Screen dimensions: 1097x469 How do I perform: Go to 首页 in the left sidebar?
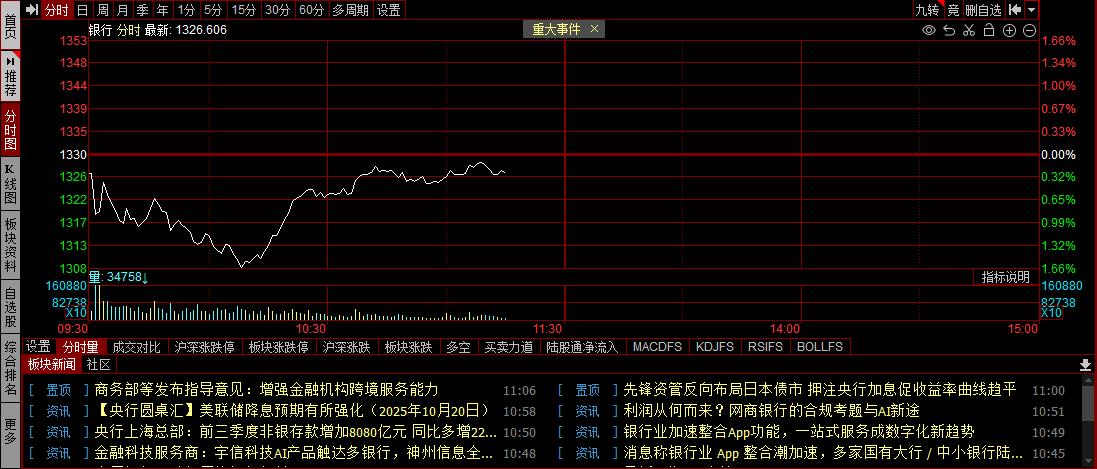[10, 23]
